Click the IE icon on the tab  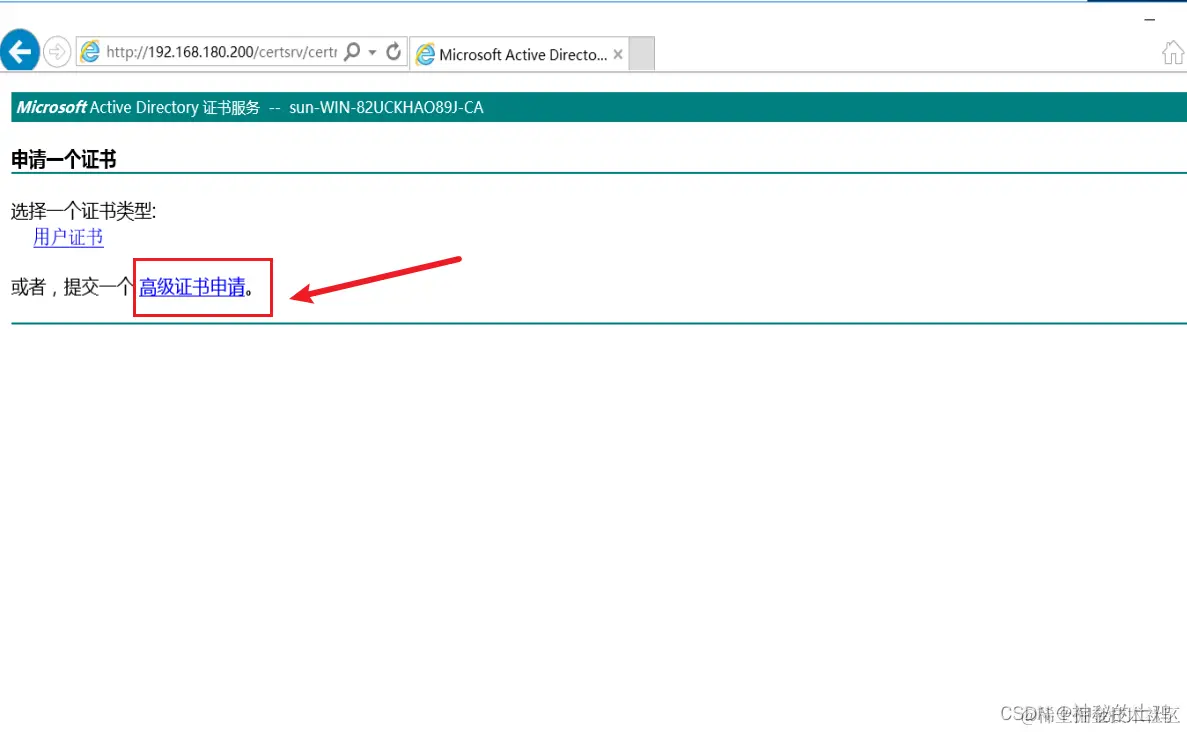(x=426, y=55)
